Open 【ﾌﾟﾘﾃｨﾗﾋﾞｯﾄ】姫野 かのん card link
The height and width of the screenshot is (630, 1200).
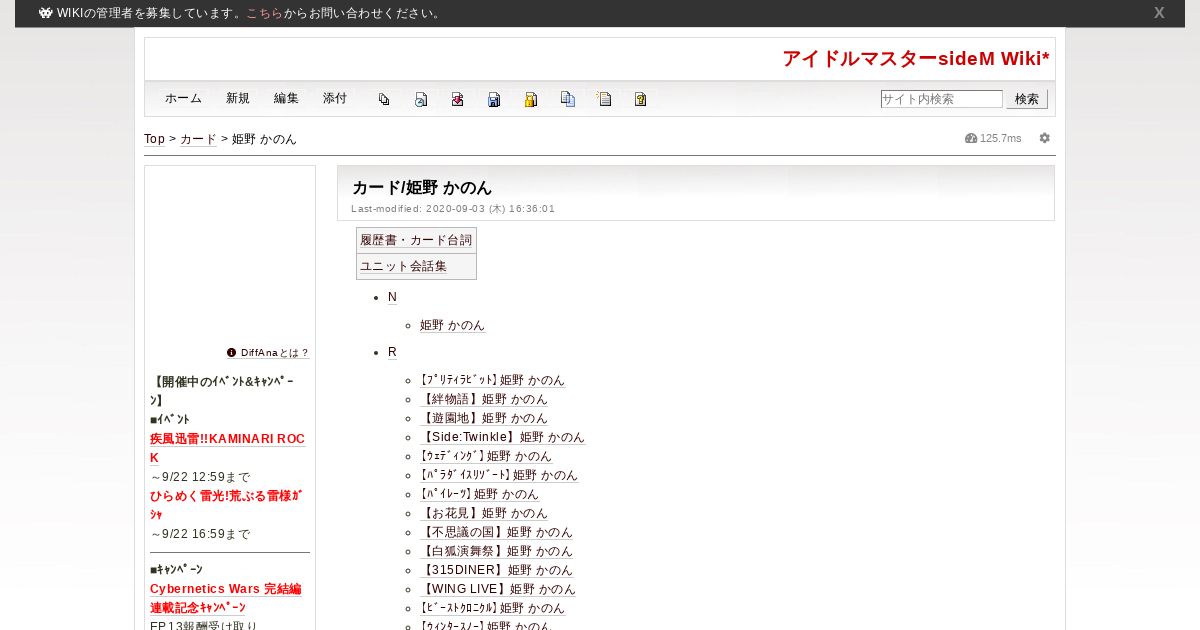pyautogui.click(x=492, y=380)
